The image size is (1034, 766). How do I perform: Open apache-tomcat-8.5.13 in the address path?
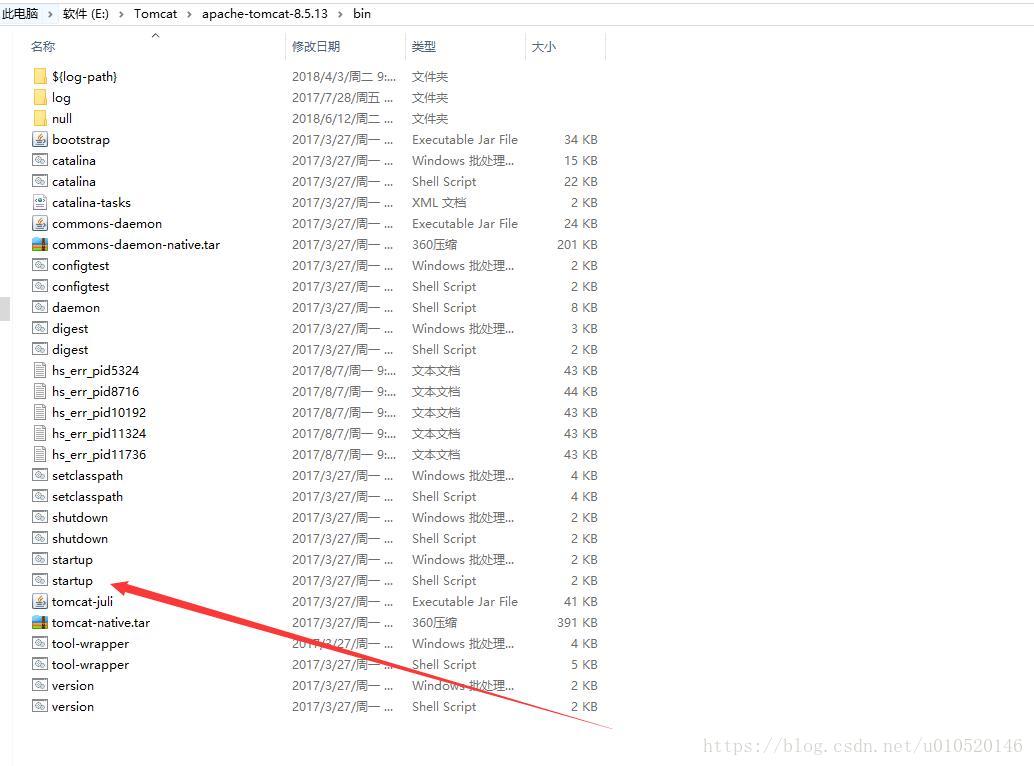pos(264,14)
